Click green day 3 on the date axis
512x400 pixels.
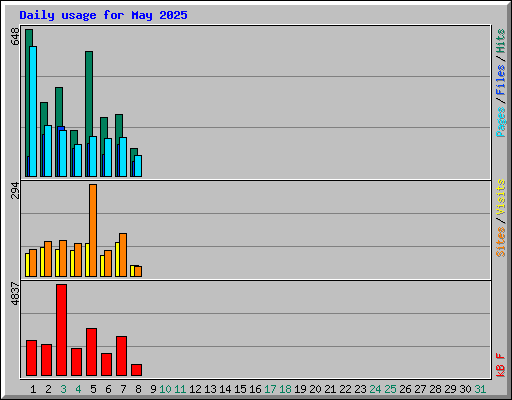click(x=63, y=389)
